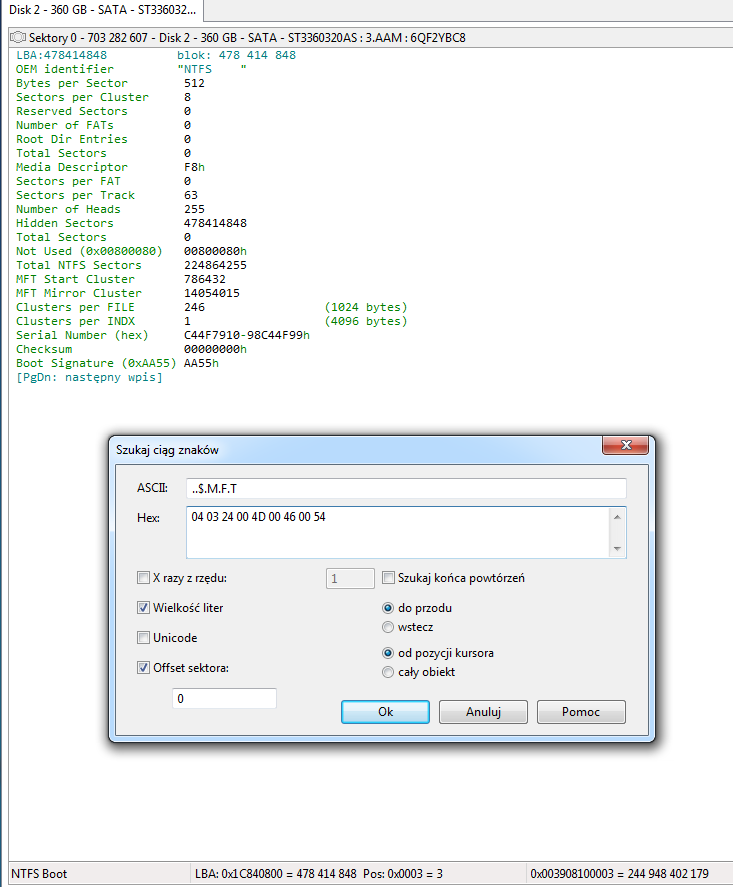Click Media Descriptor value F8h
This screenshot has width=733, height=887.
(194, 167)
